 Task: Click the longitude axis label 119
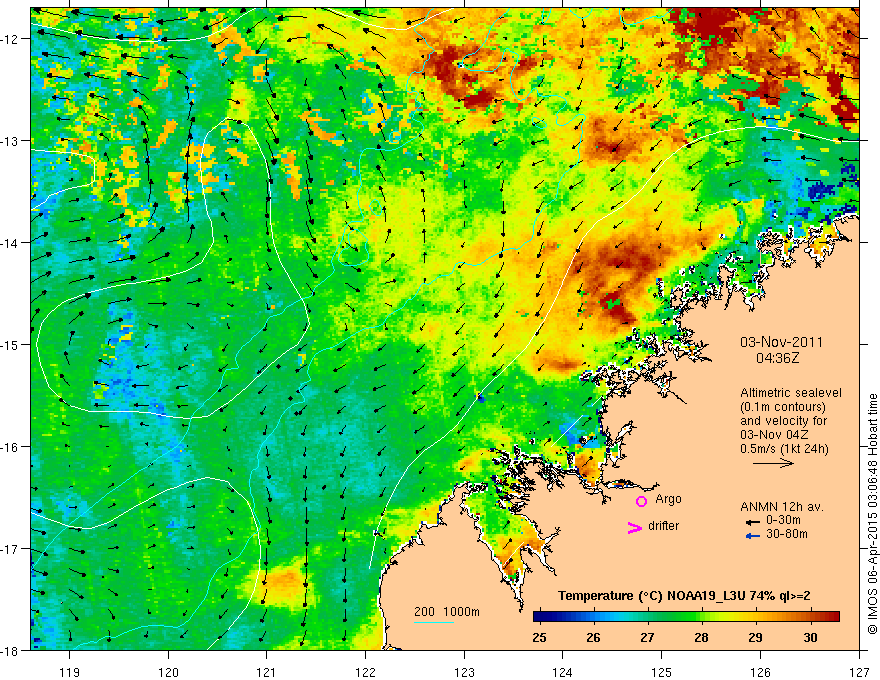point(70,672)
